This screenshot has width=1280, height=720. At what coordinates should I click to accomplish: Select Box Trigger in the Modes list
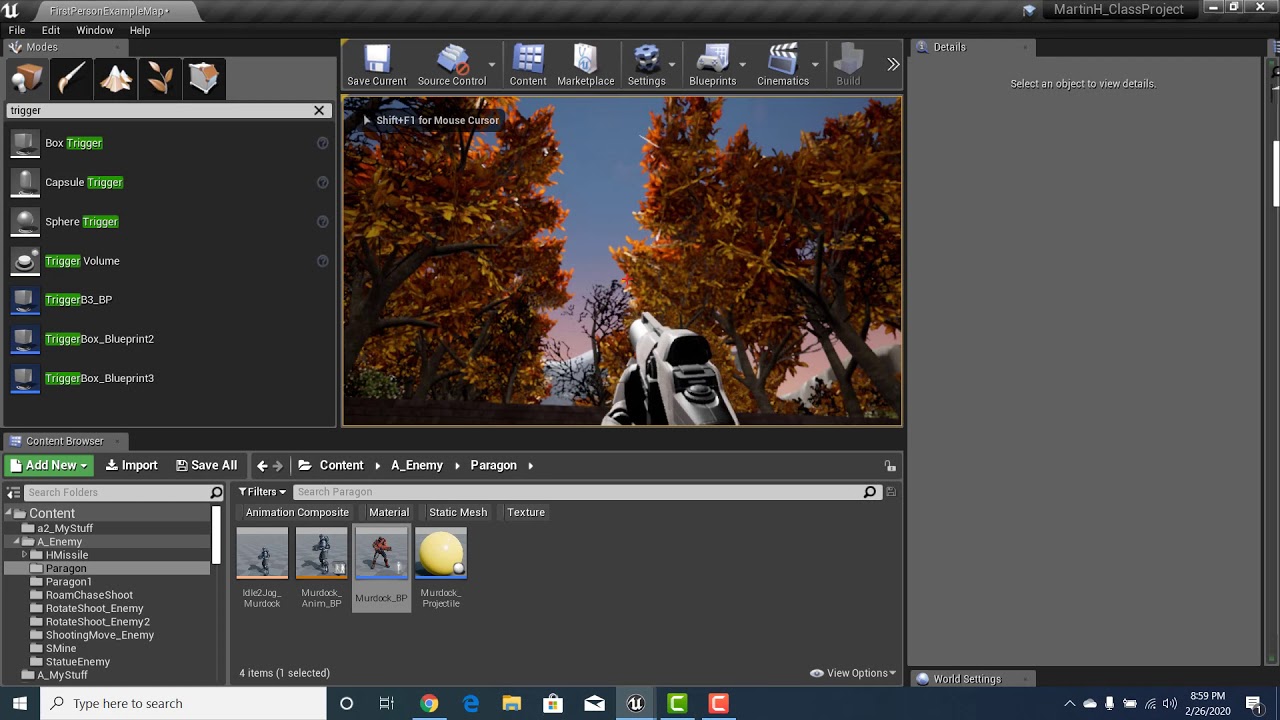168,143
